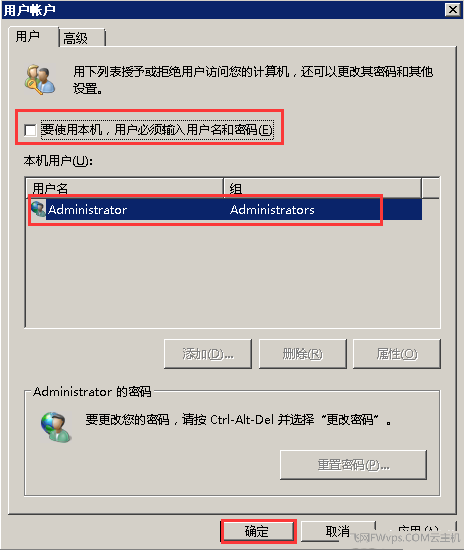Click the globe user icon in password section
Viewport: 464px width, 550px height.
pyautogui.click(x=56, y=427)
